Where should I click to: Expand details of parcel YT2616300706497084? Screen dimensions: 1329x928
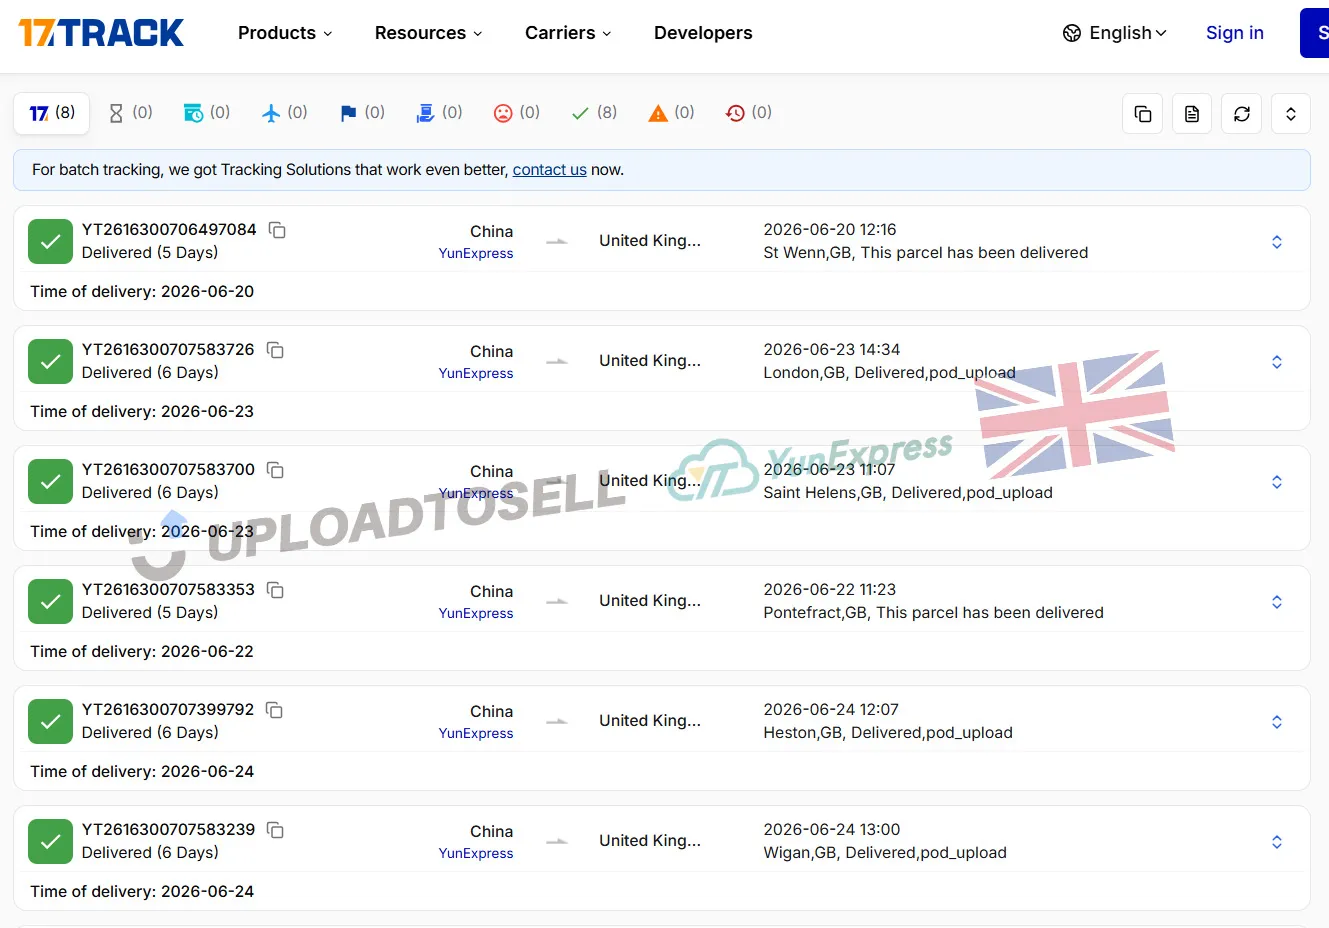1277,242
